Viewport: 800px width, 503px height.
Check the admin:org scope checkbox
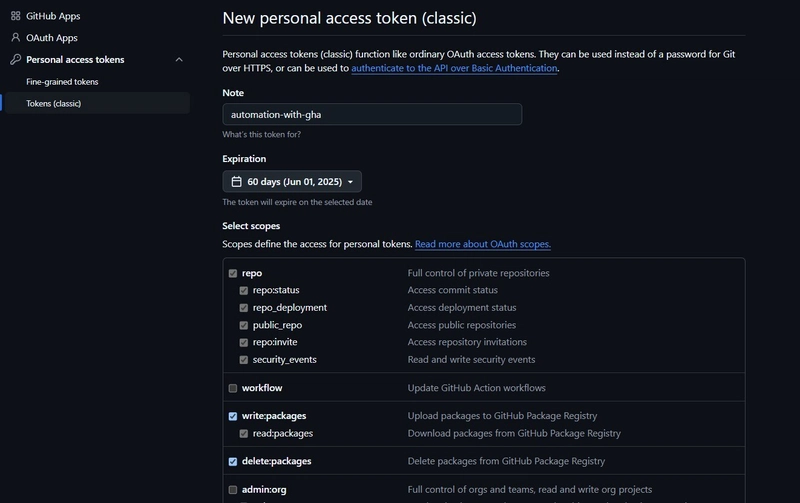pos(233,490)
